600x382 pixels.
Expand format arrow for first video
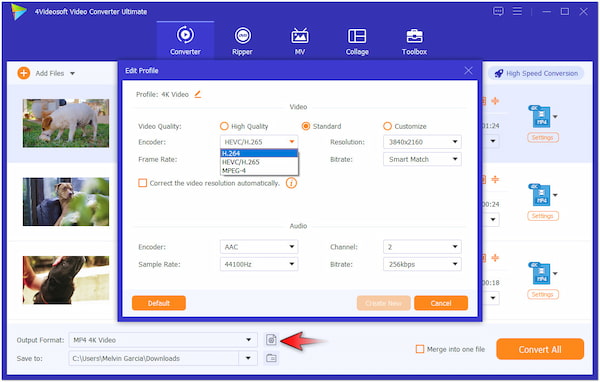coord(555,117)
